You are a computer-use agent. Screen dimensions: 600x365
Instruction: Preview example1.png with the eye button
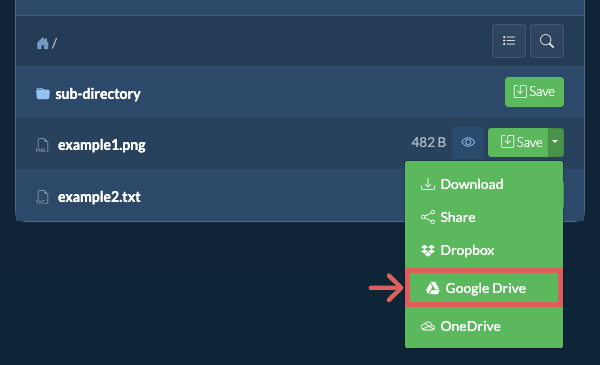tap(468, 142)
